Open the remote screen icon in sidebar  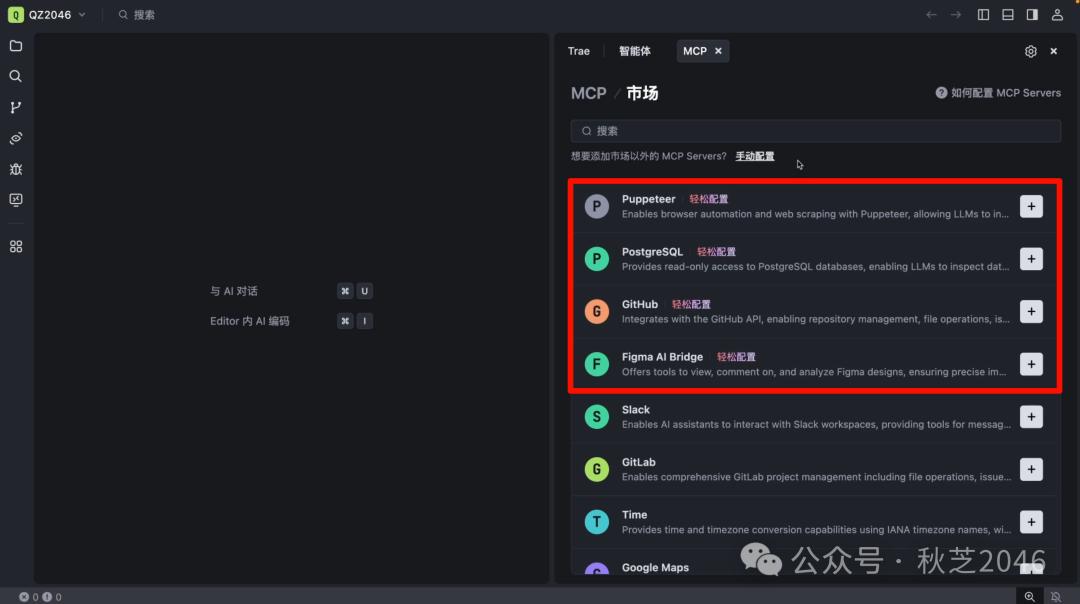(16, 200)
